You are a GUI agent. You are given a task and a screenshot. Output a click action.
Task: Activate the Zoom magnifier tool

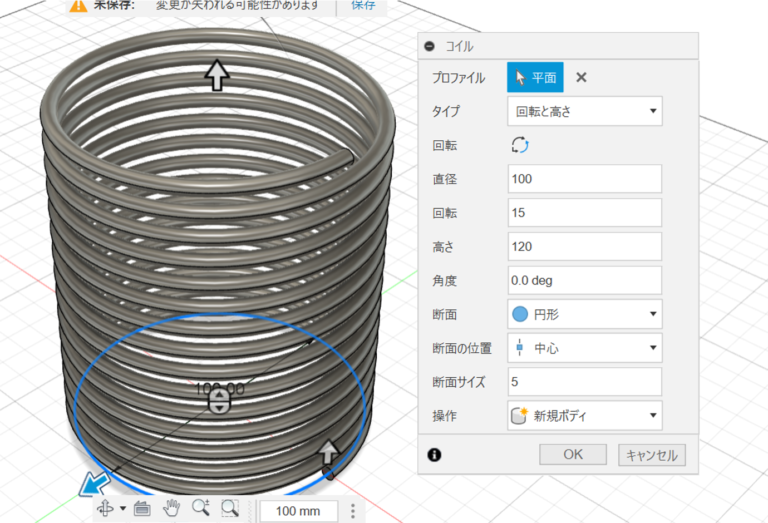(x=200, y=508)
